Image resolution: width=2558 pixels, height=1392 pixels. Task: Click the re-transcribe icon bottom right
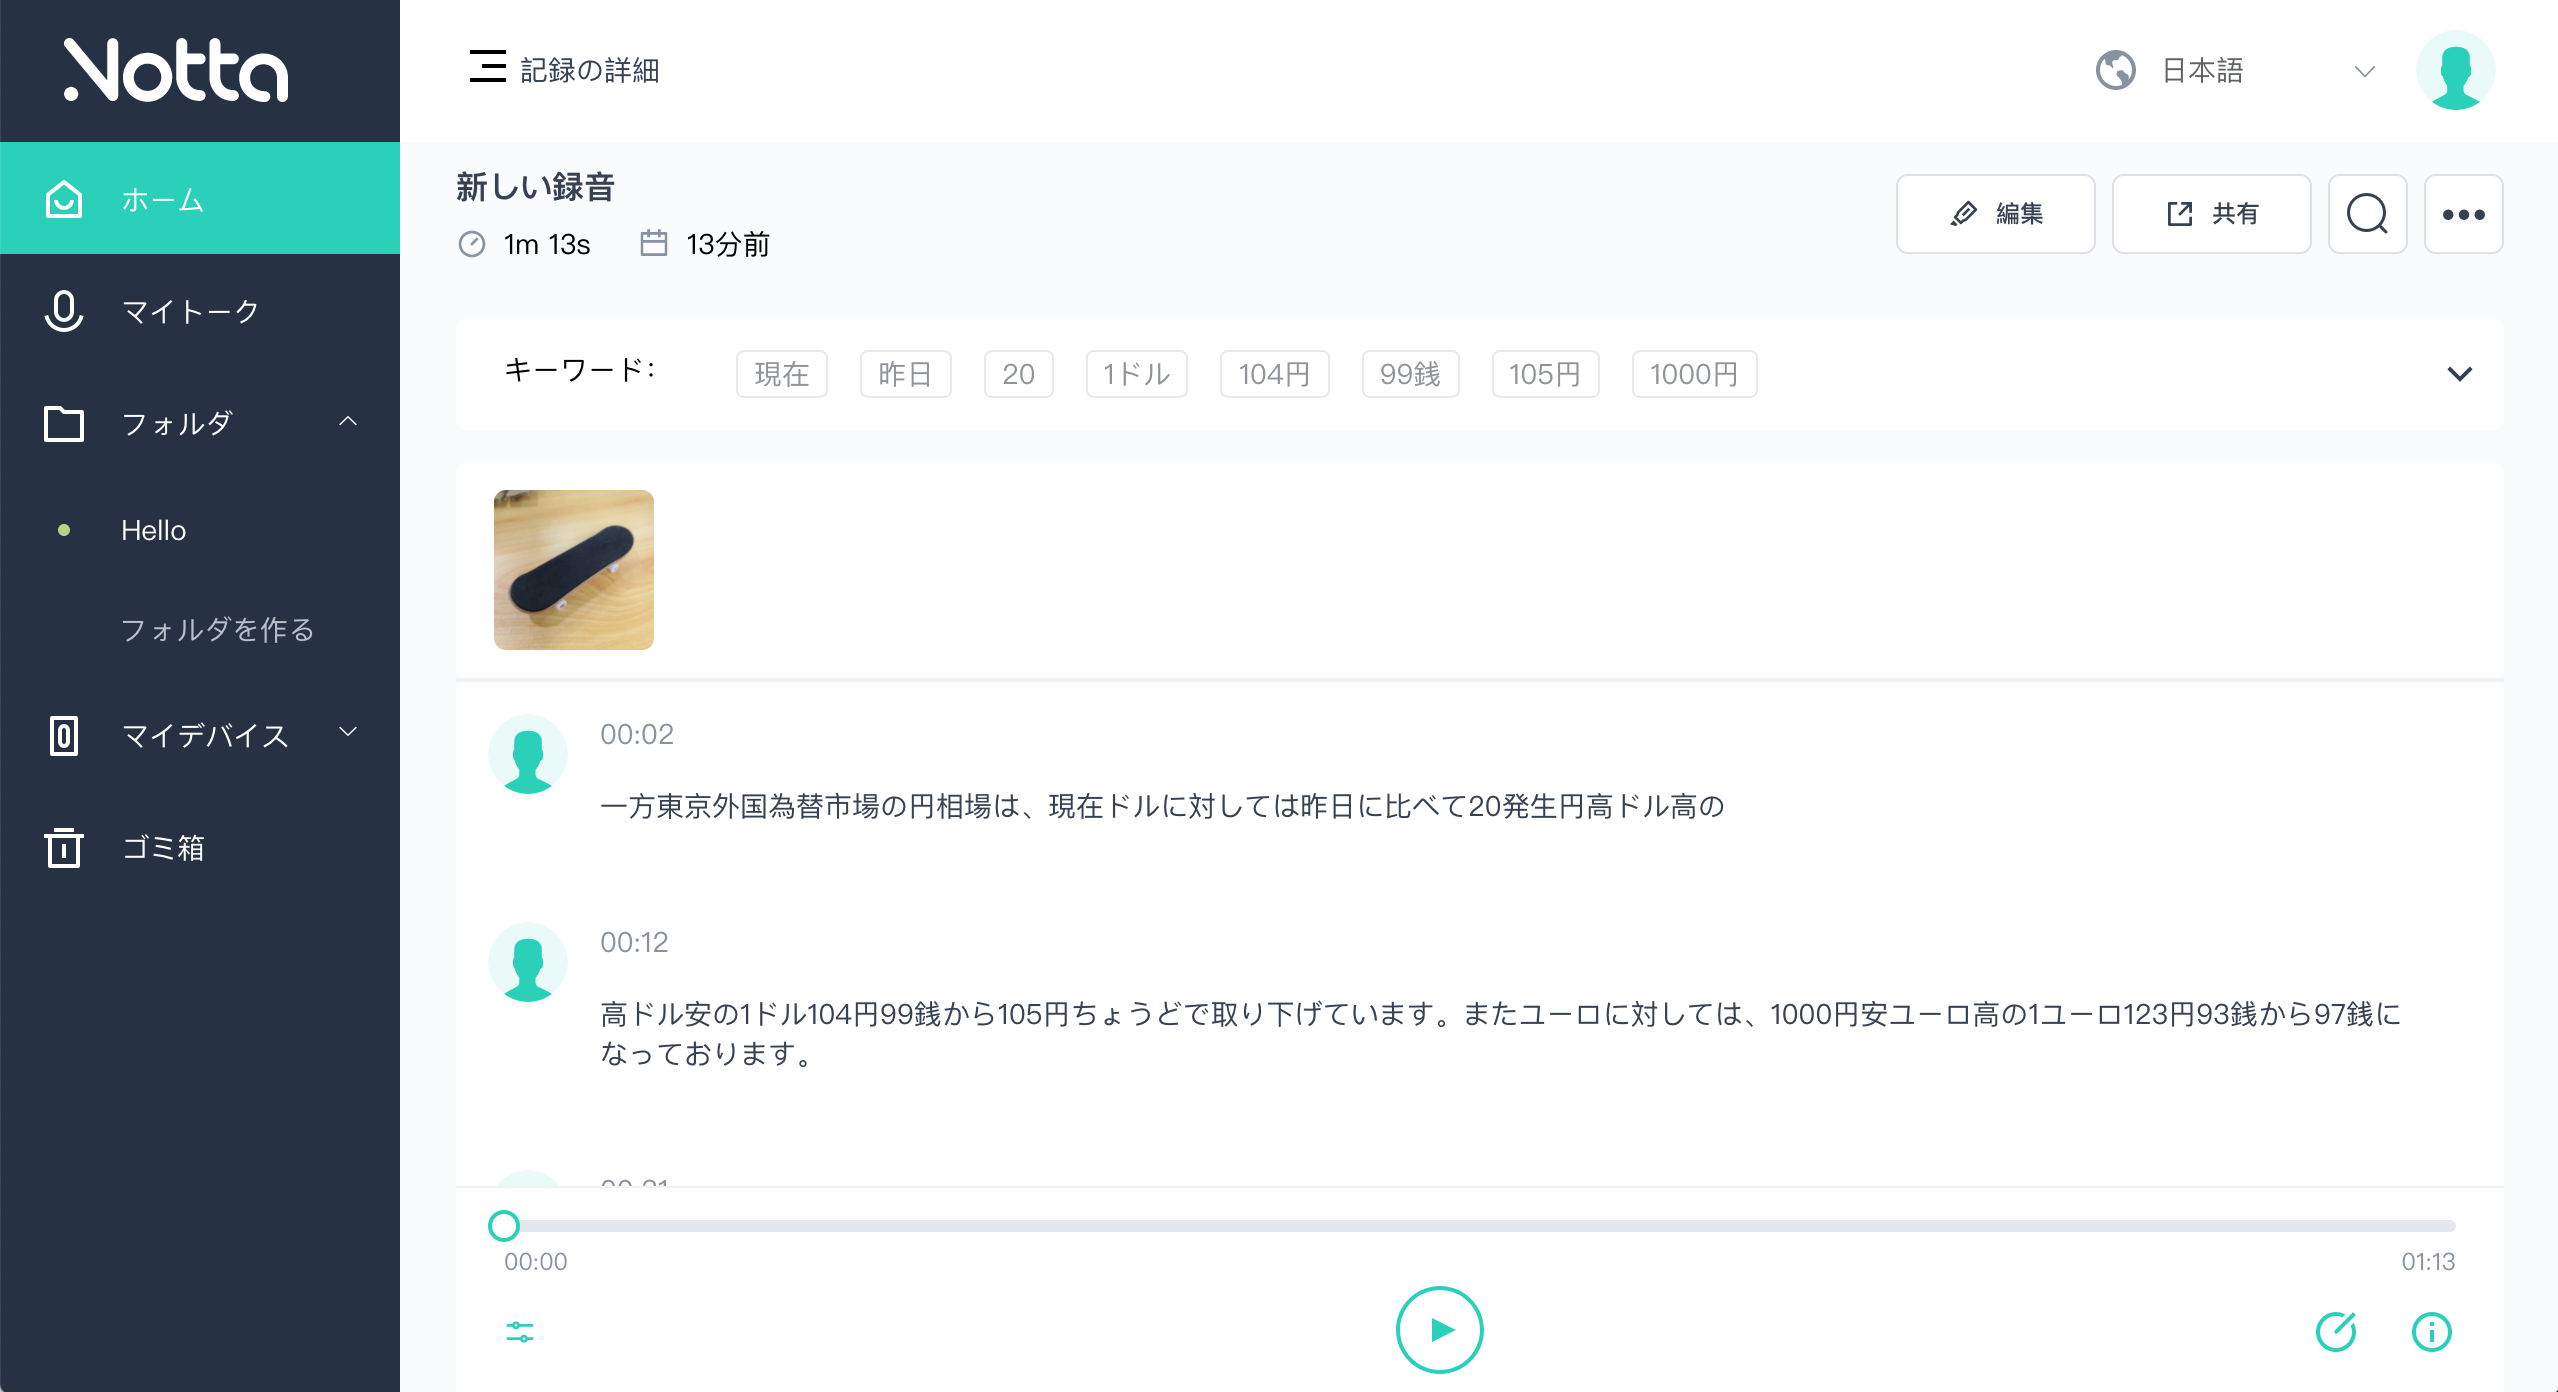[2337, 1330]
